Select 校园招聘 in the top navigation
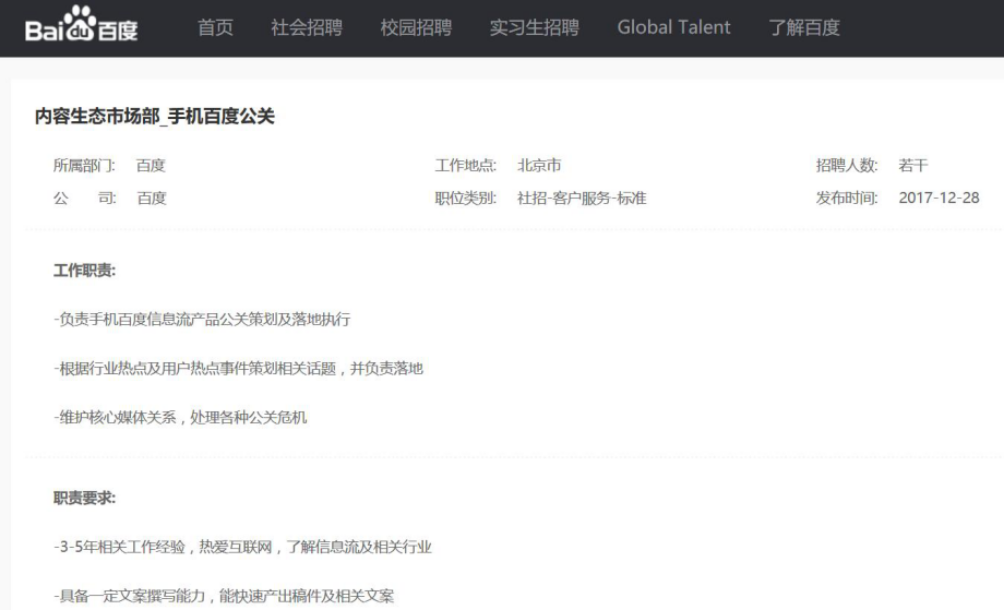This screenshot has height=611, width=1004. pos(416,28)
